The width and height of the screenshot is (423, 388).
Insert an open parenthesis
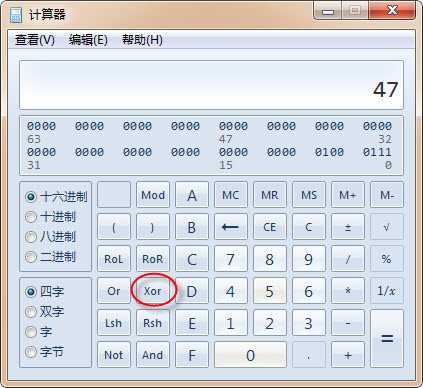[114, 227]
